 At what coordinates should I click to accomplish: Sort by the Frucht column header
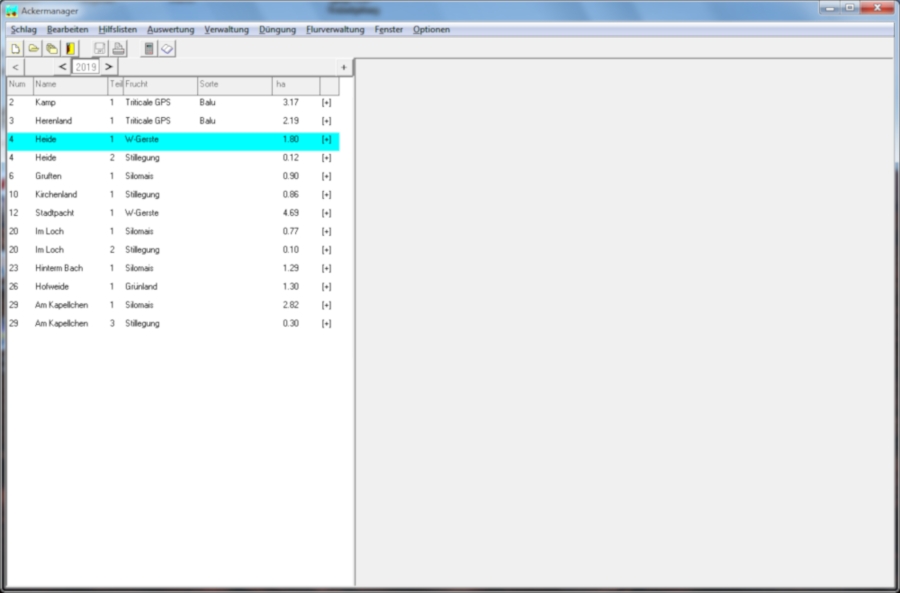(x=158, y=85)
